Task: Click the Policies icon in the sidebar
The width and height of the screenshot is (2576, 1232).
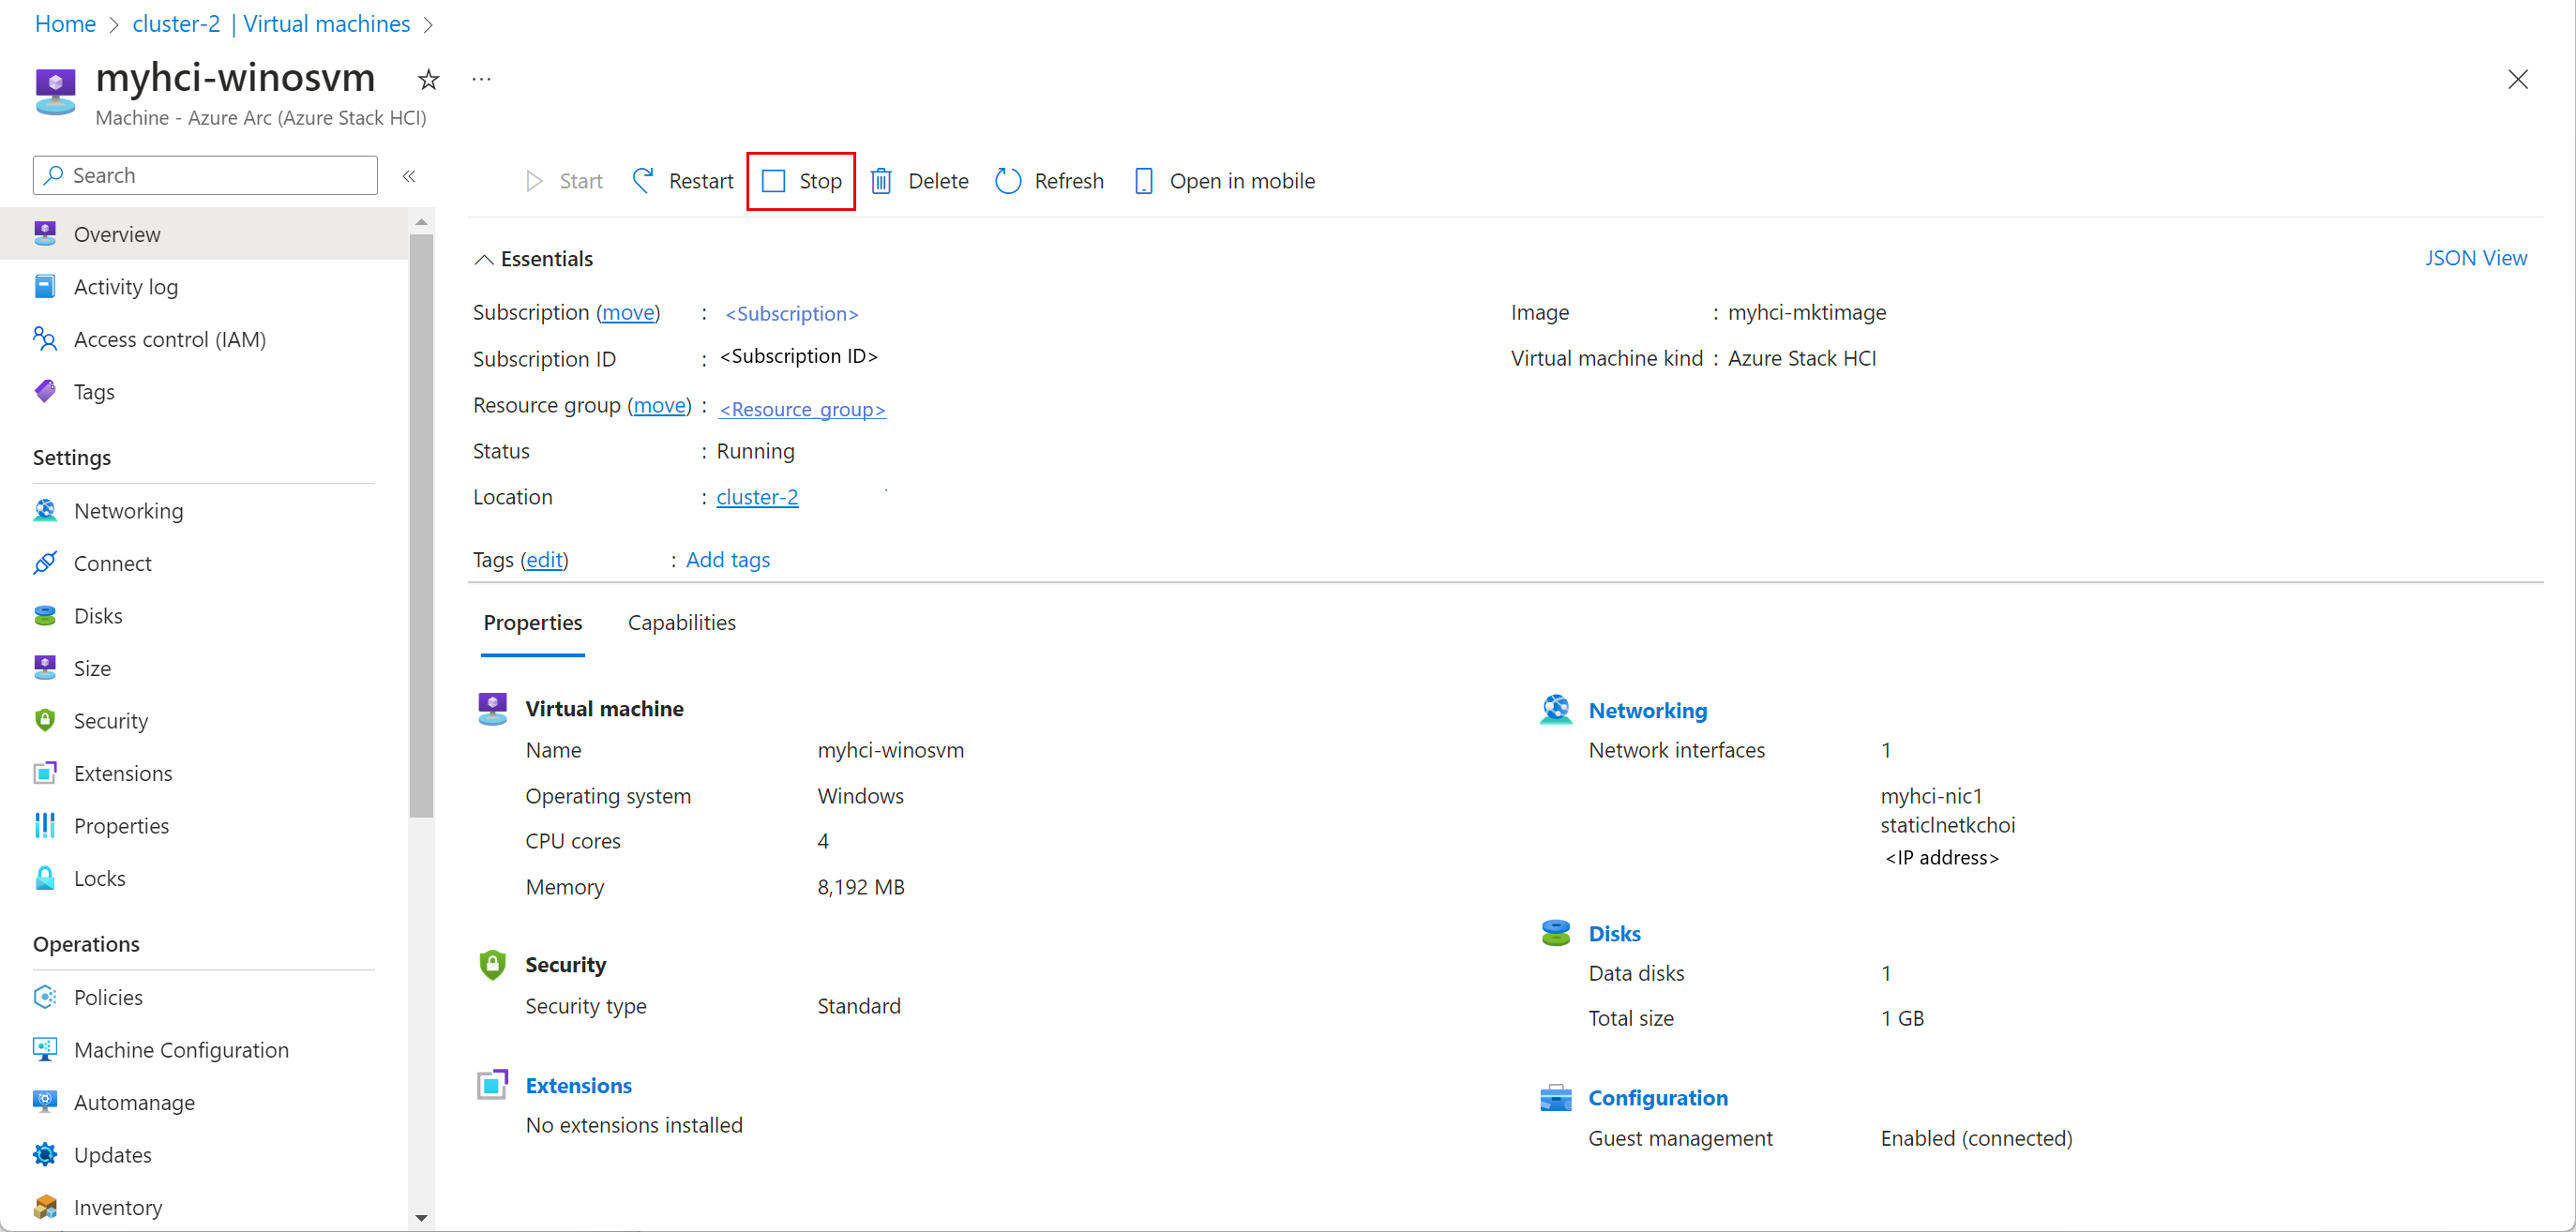Action: (x=45, y=997)
